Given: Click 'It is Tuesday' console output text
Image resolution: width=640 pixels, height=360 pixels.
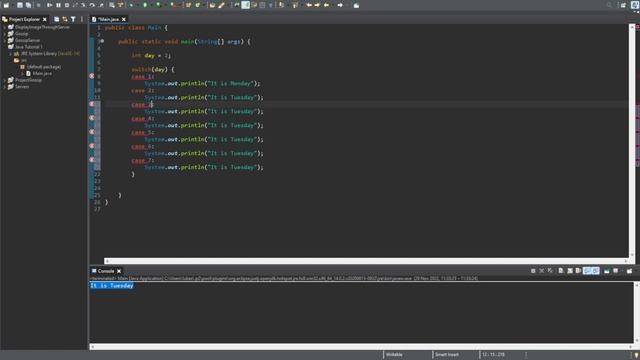Looking at the screenshot, I should tap(112, 286).
